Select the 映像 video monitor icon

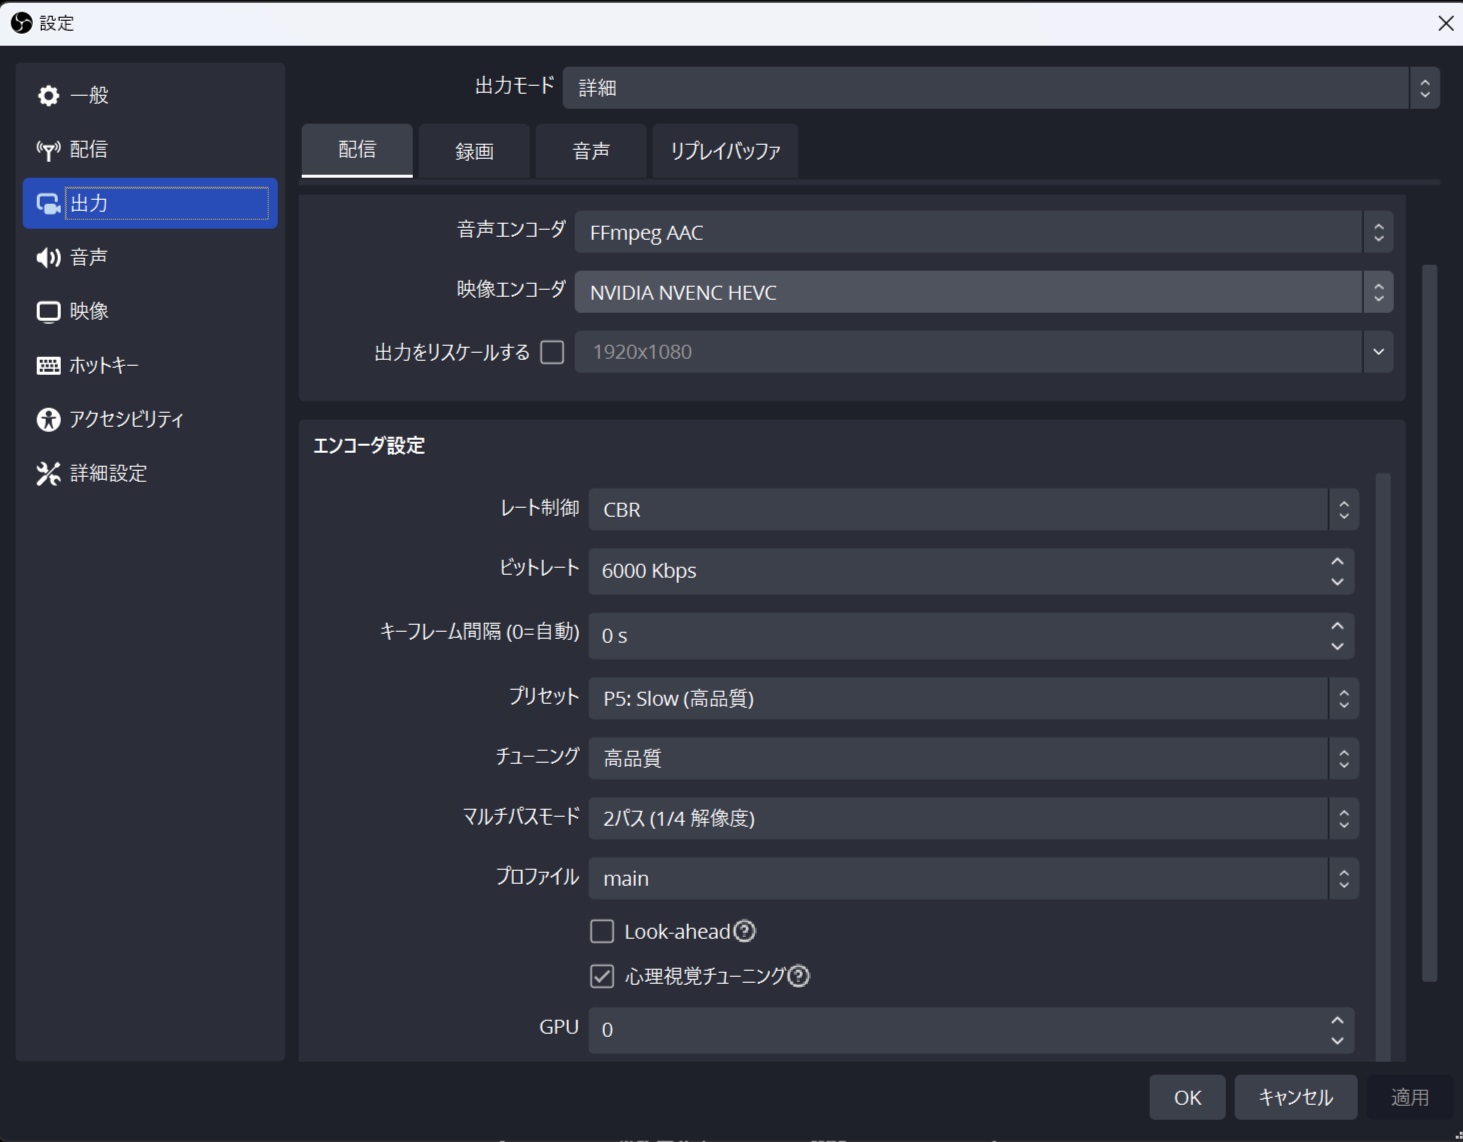click(48, 311)
